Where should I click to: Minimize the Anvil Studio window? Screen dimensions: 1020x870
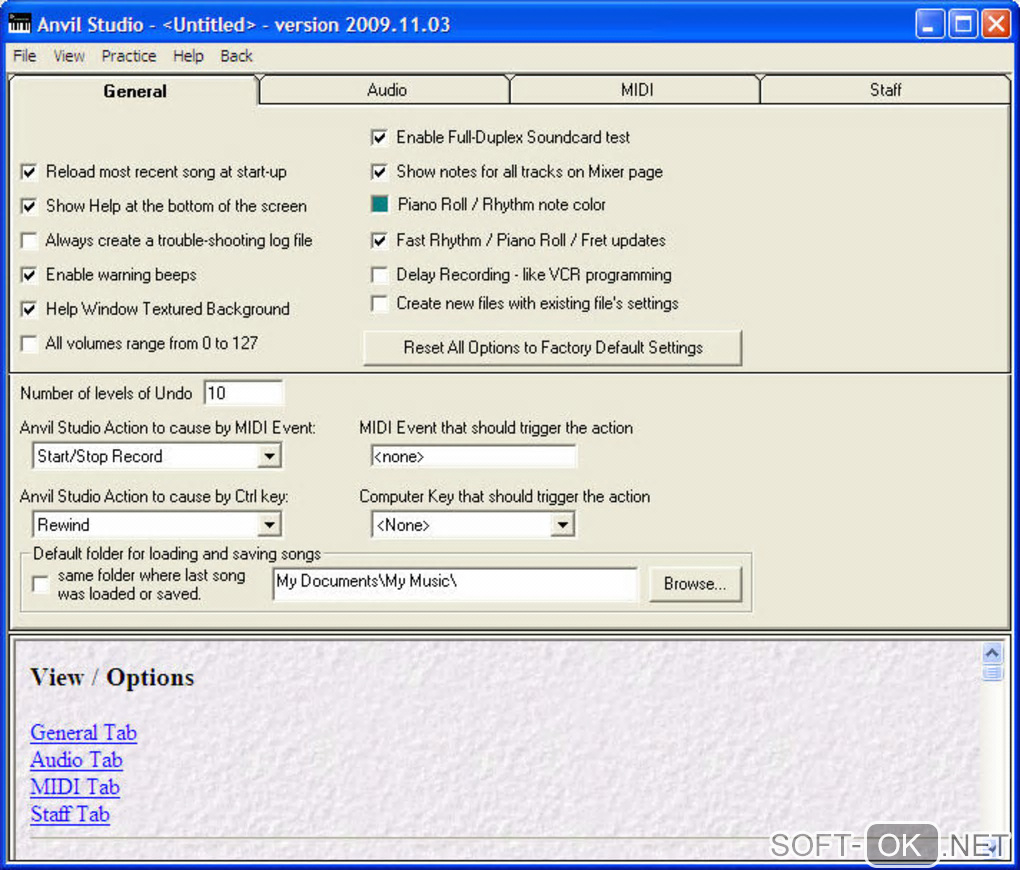[930, 24]
